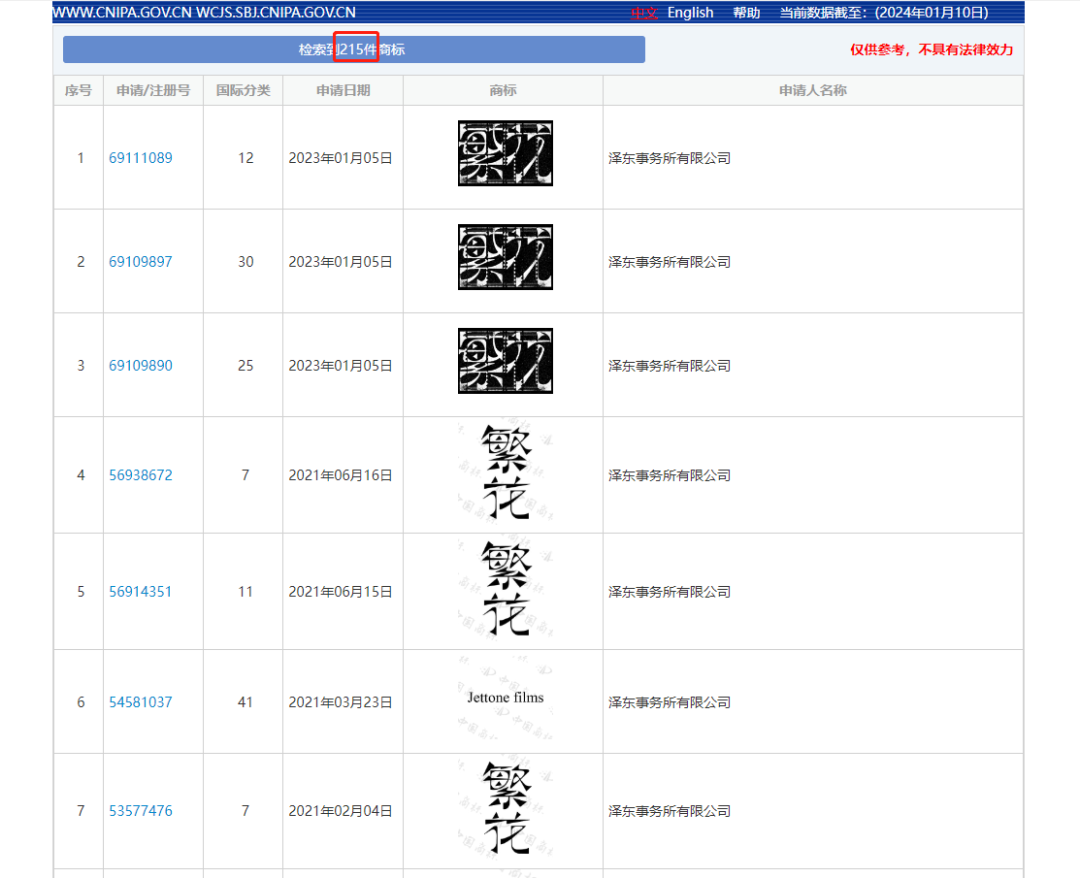Screen dimensions: 1080x878
Task: View the 繁花 trademark image for 56914351
Action: point(506,589)
